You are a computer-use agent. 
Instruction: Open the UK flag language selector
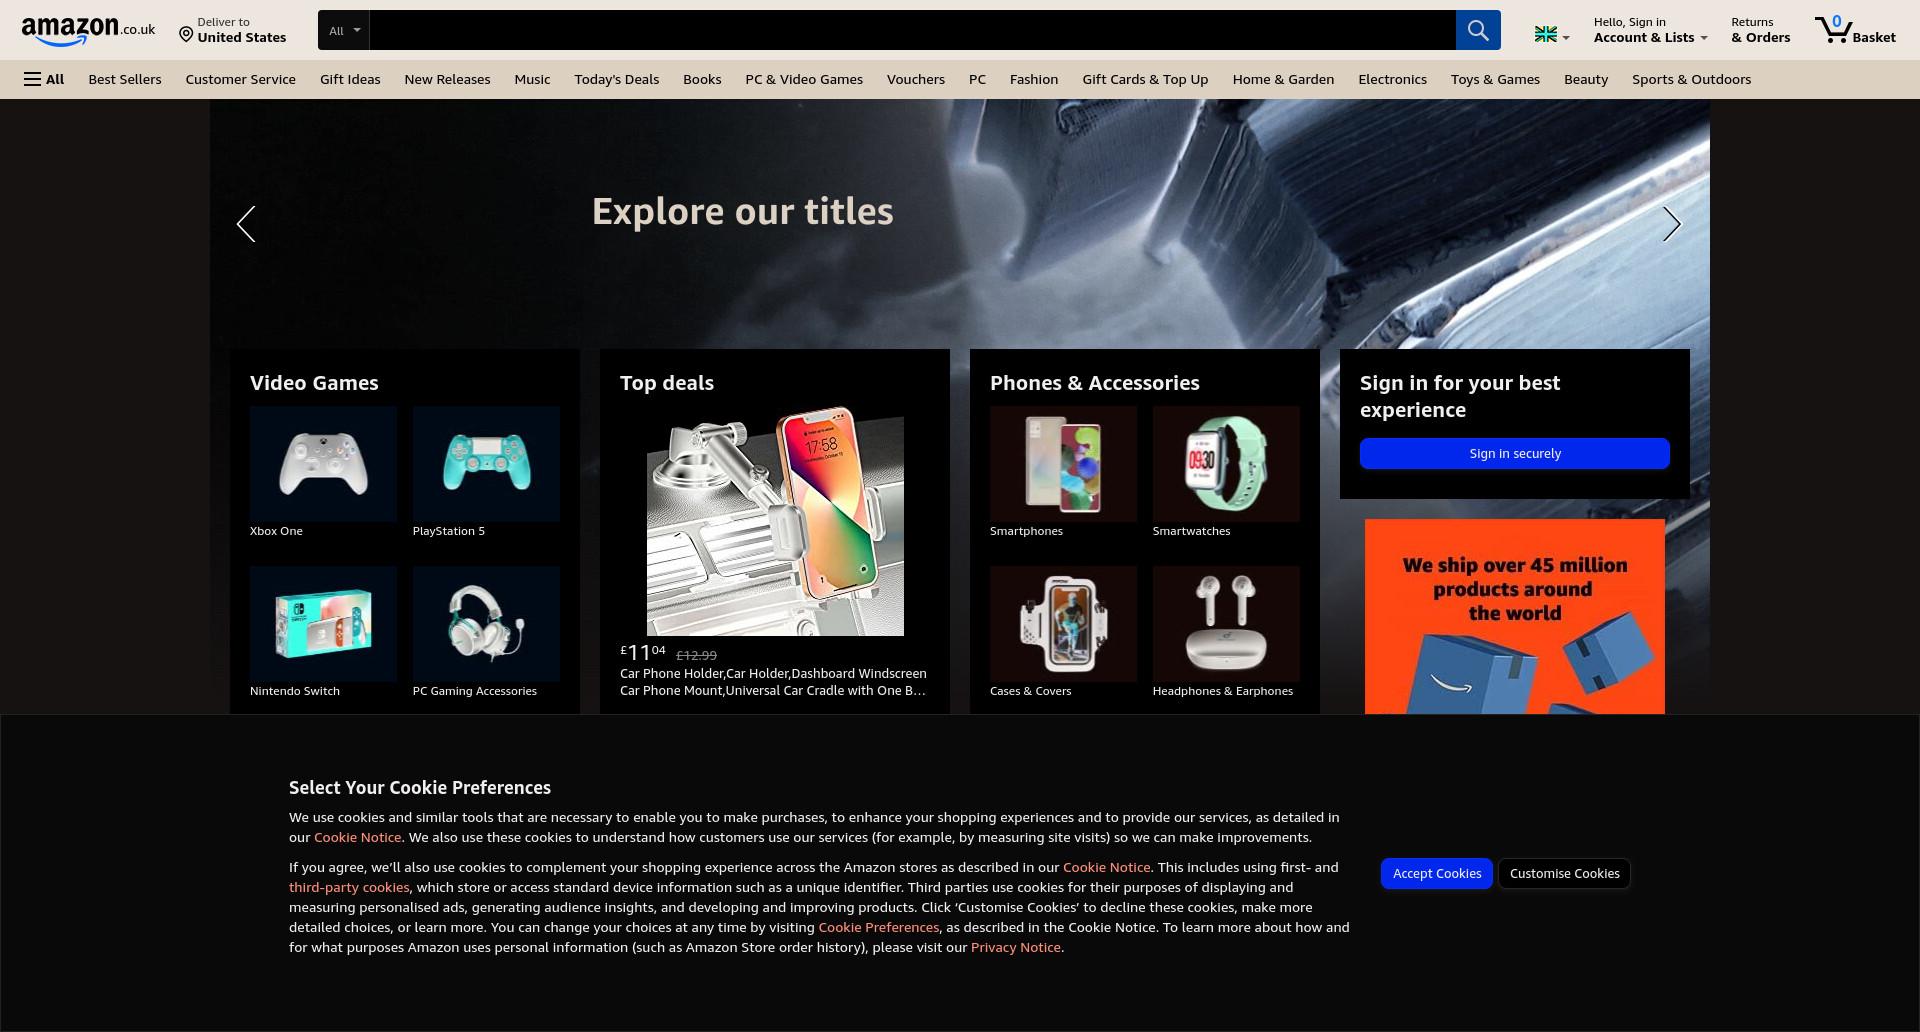1552,35
